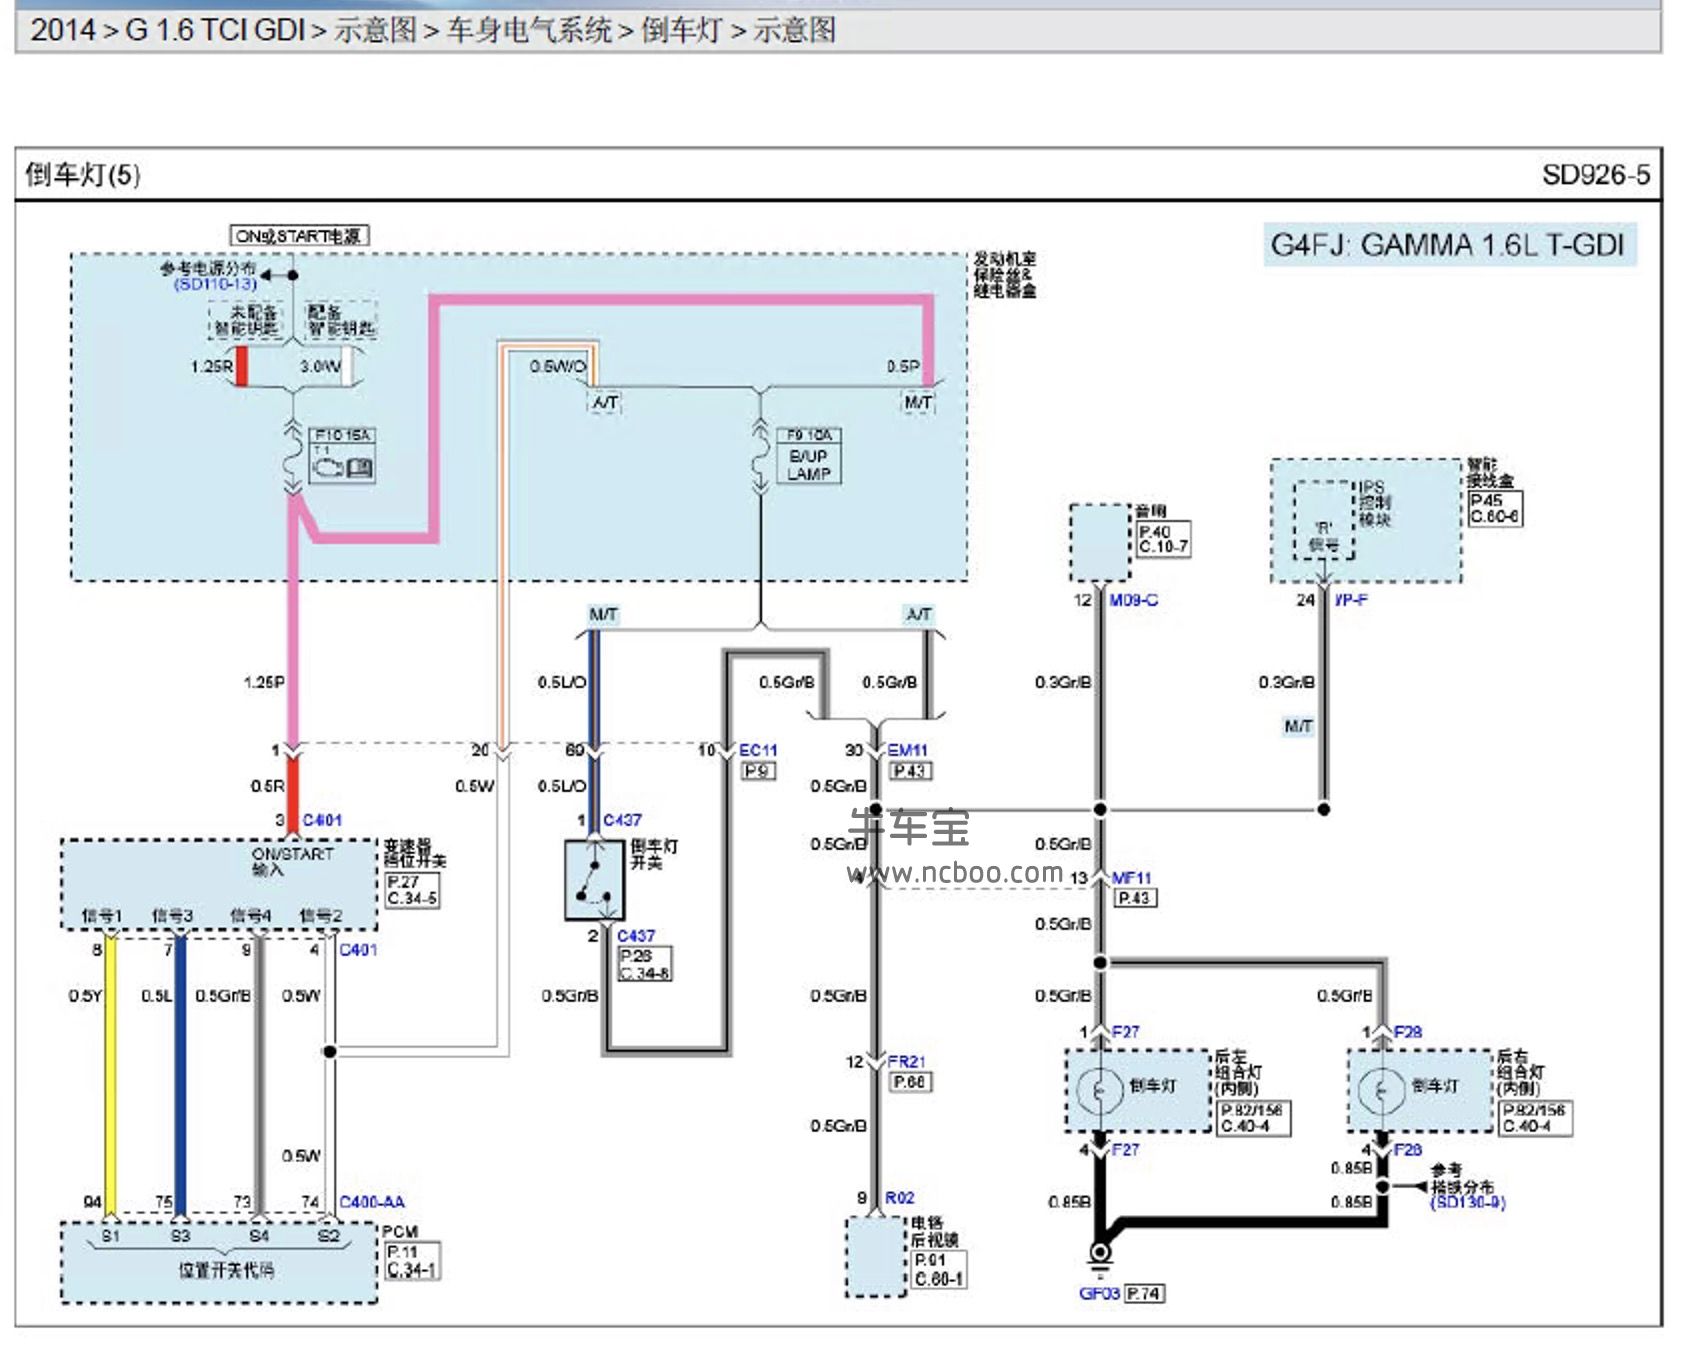Open C437 connector label at pin 2

(636, 936)
